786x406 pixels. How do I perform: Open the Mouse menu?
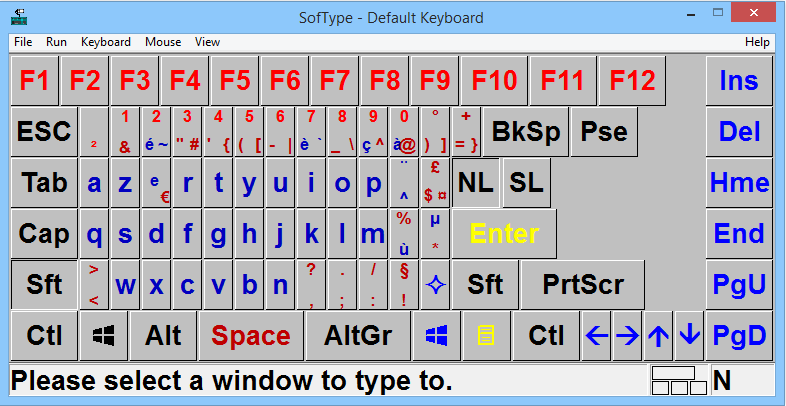pos(163,42)
